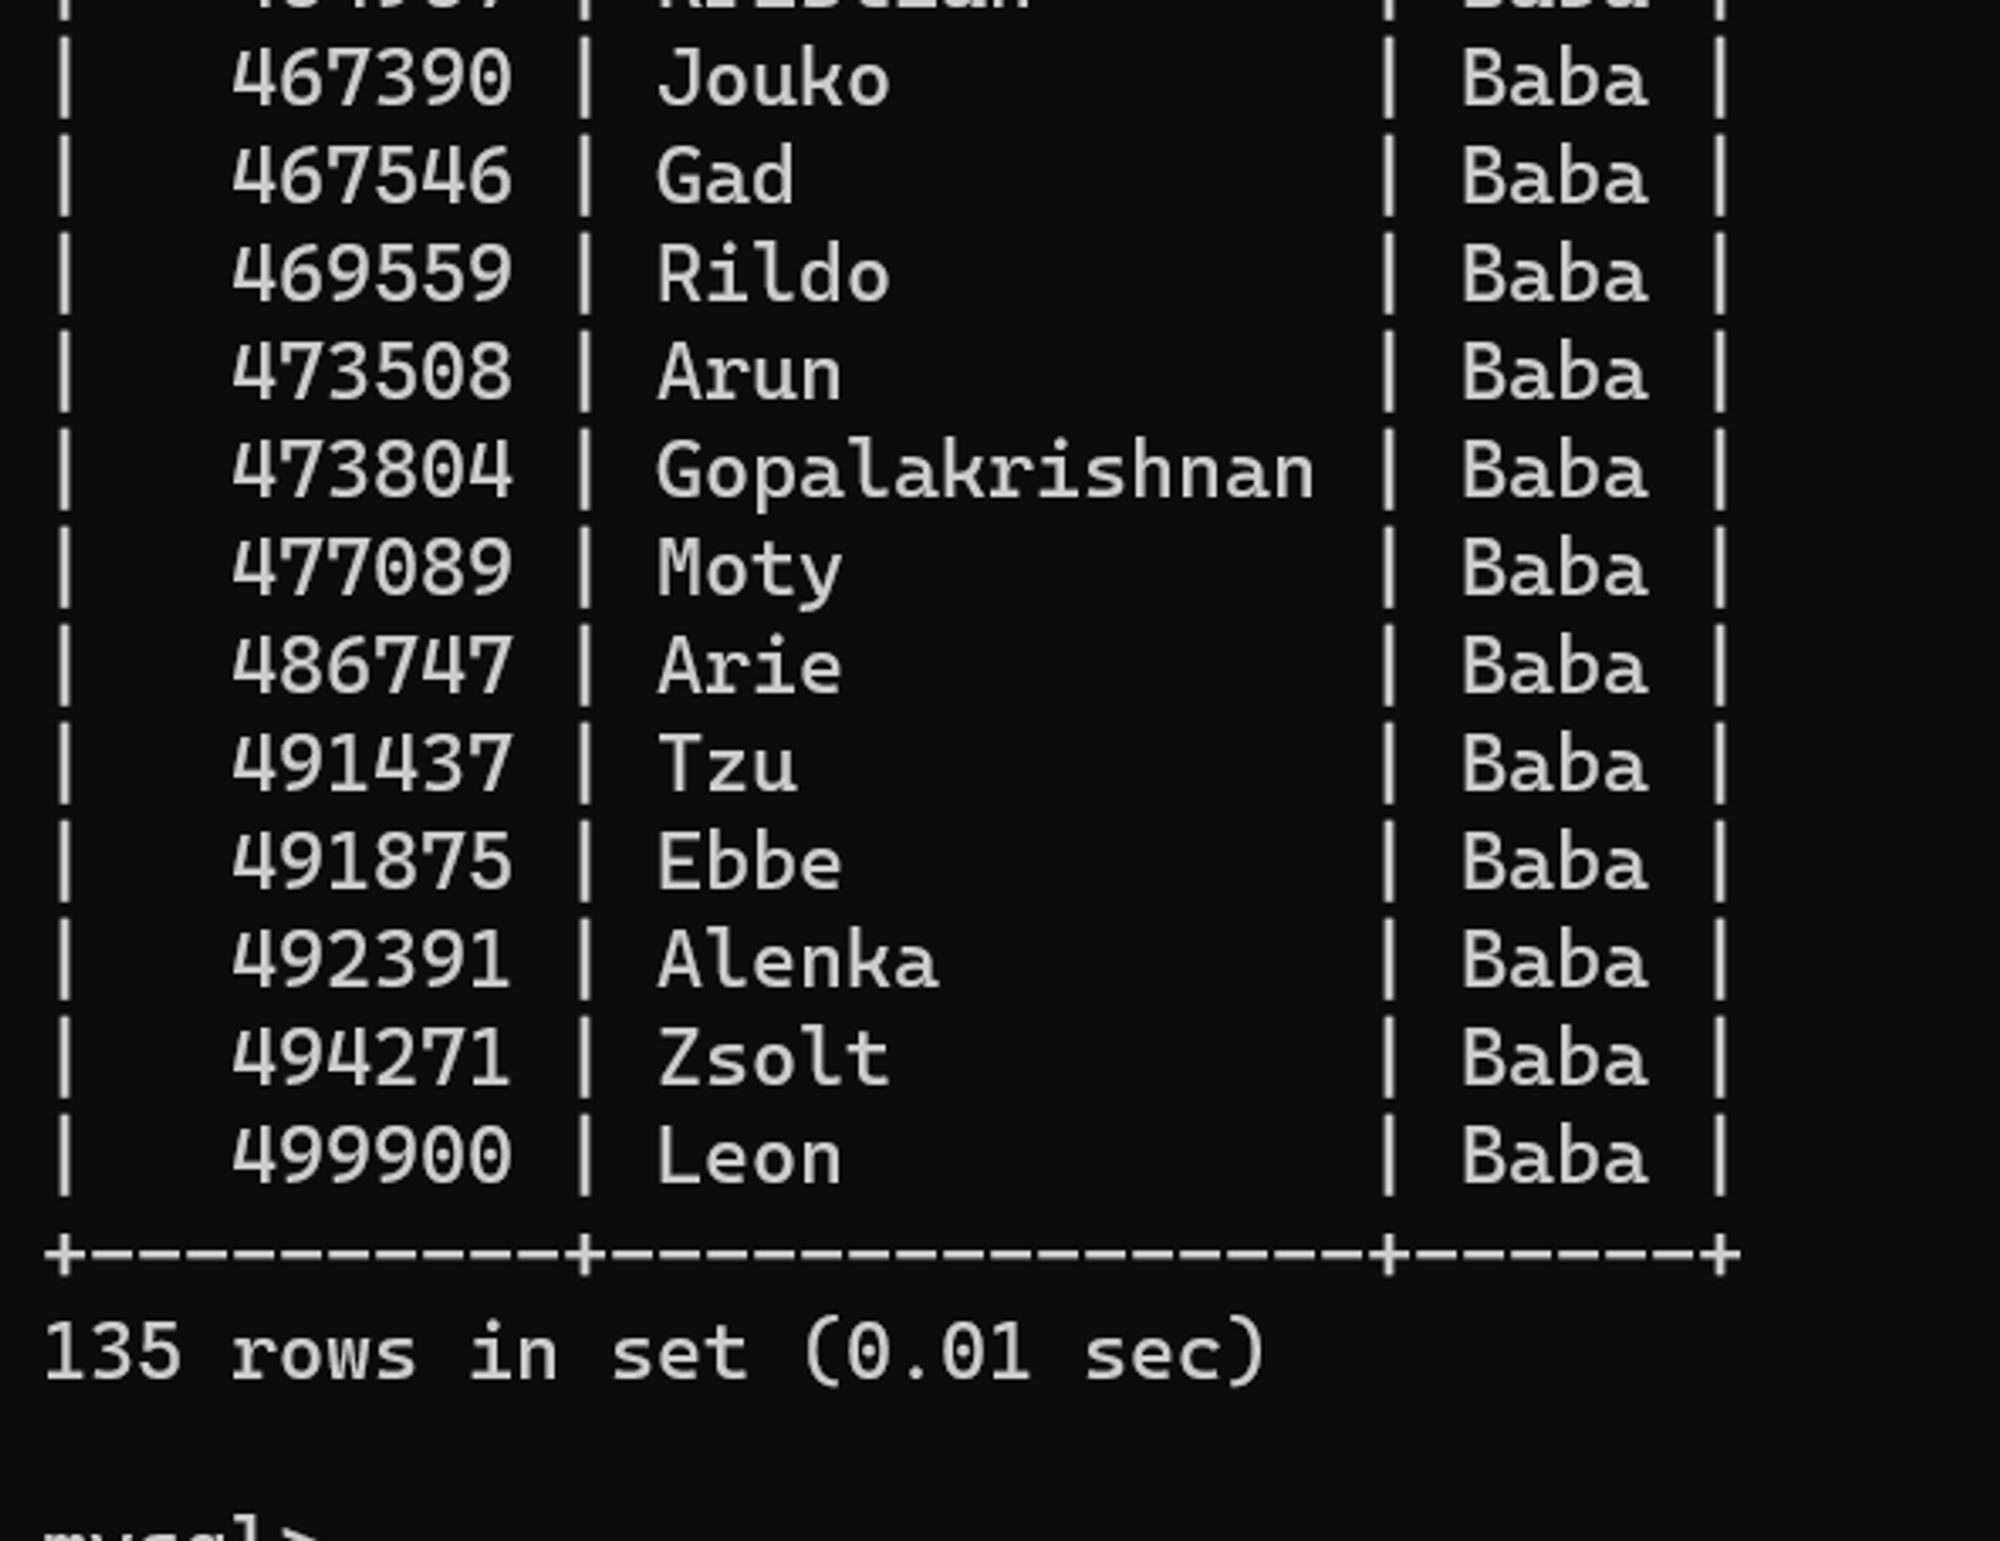Select employee number 494271
This screenshot has height=1541, width=2000.
pos(372,1059)
